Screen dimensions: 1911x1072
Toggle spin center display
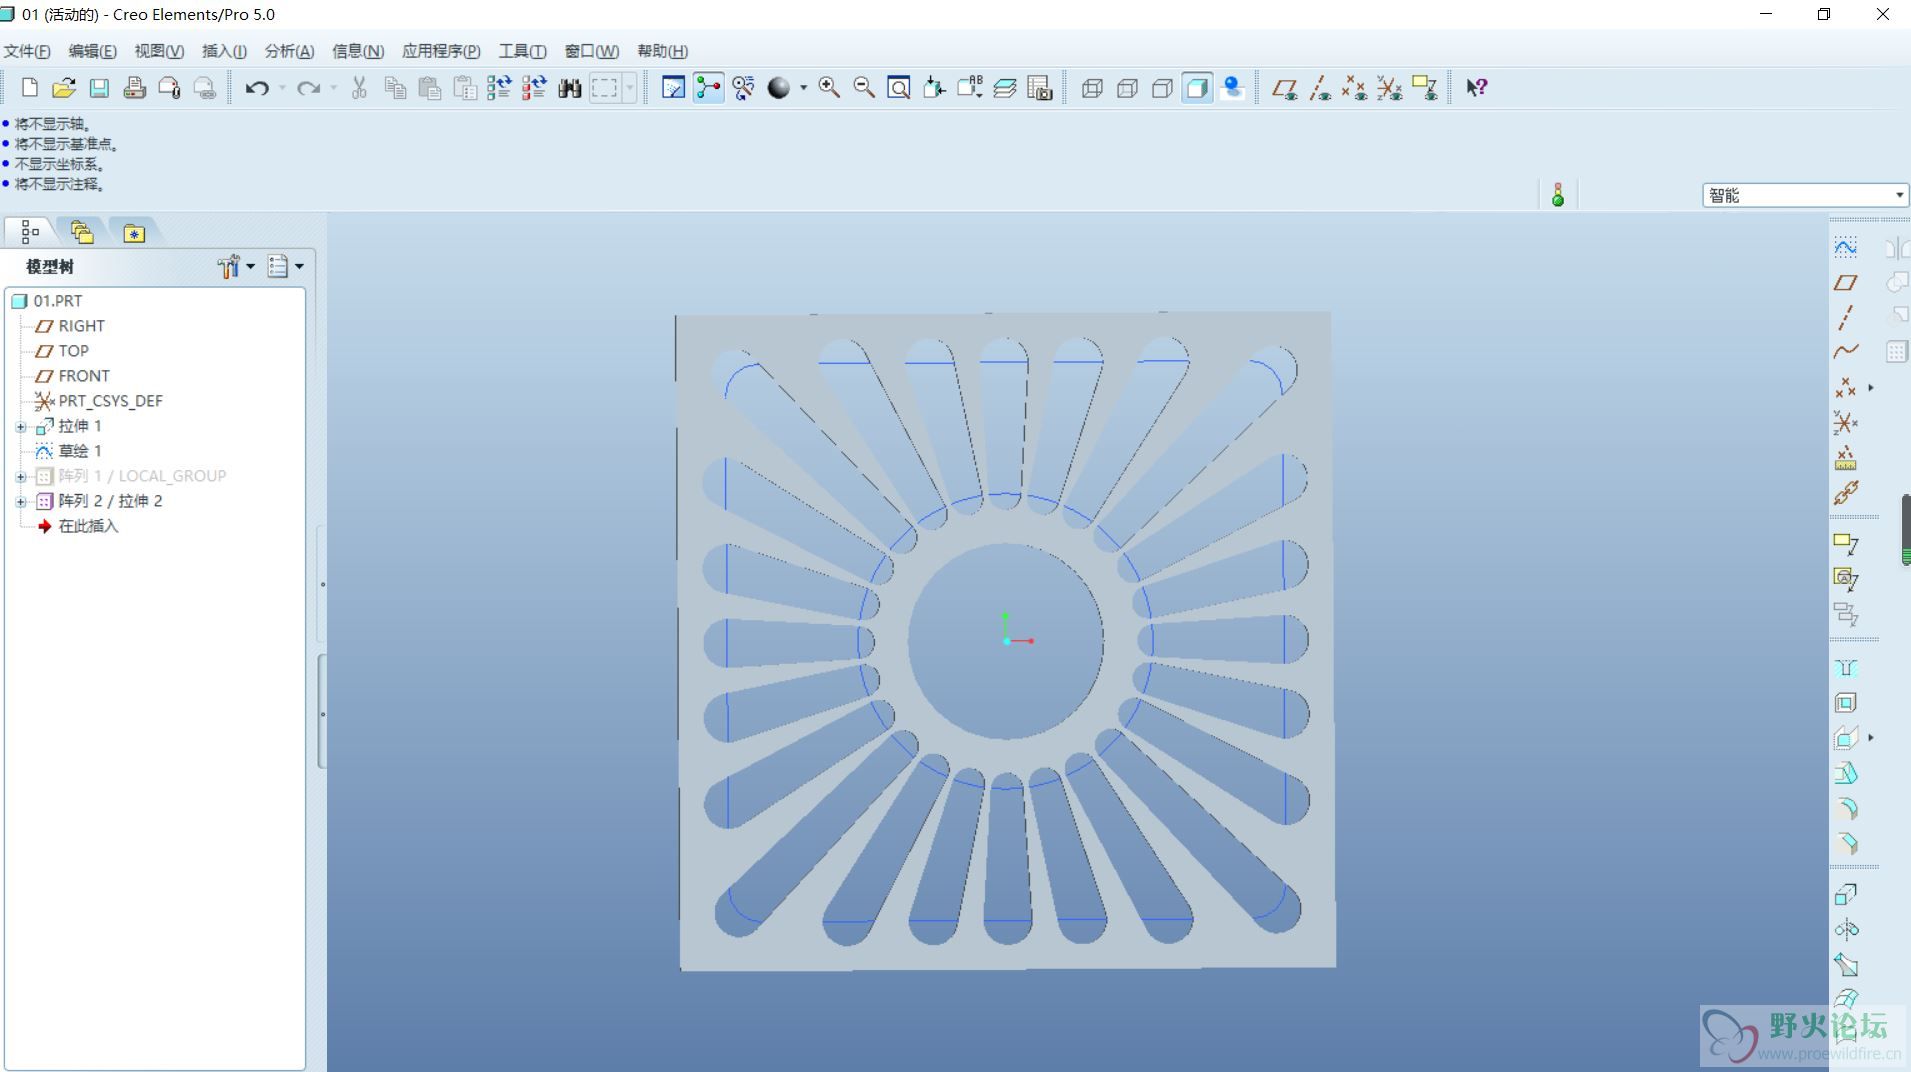(708, 88)
